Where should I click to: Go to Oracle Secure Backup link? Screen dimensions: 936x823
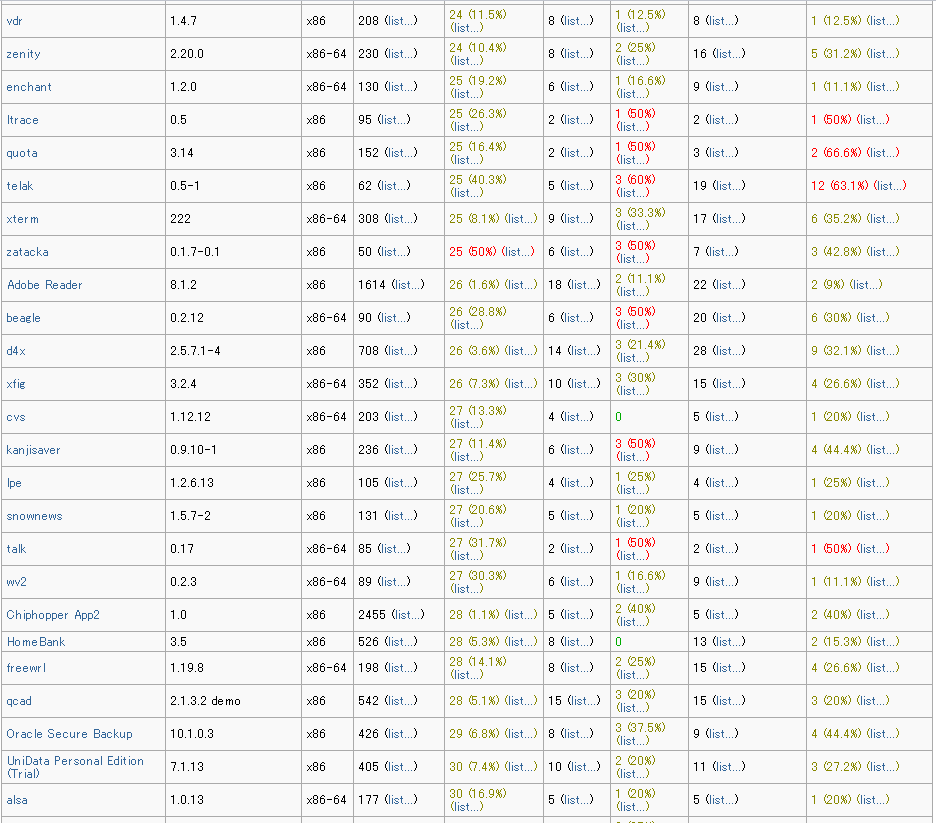[69, 734]
